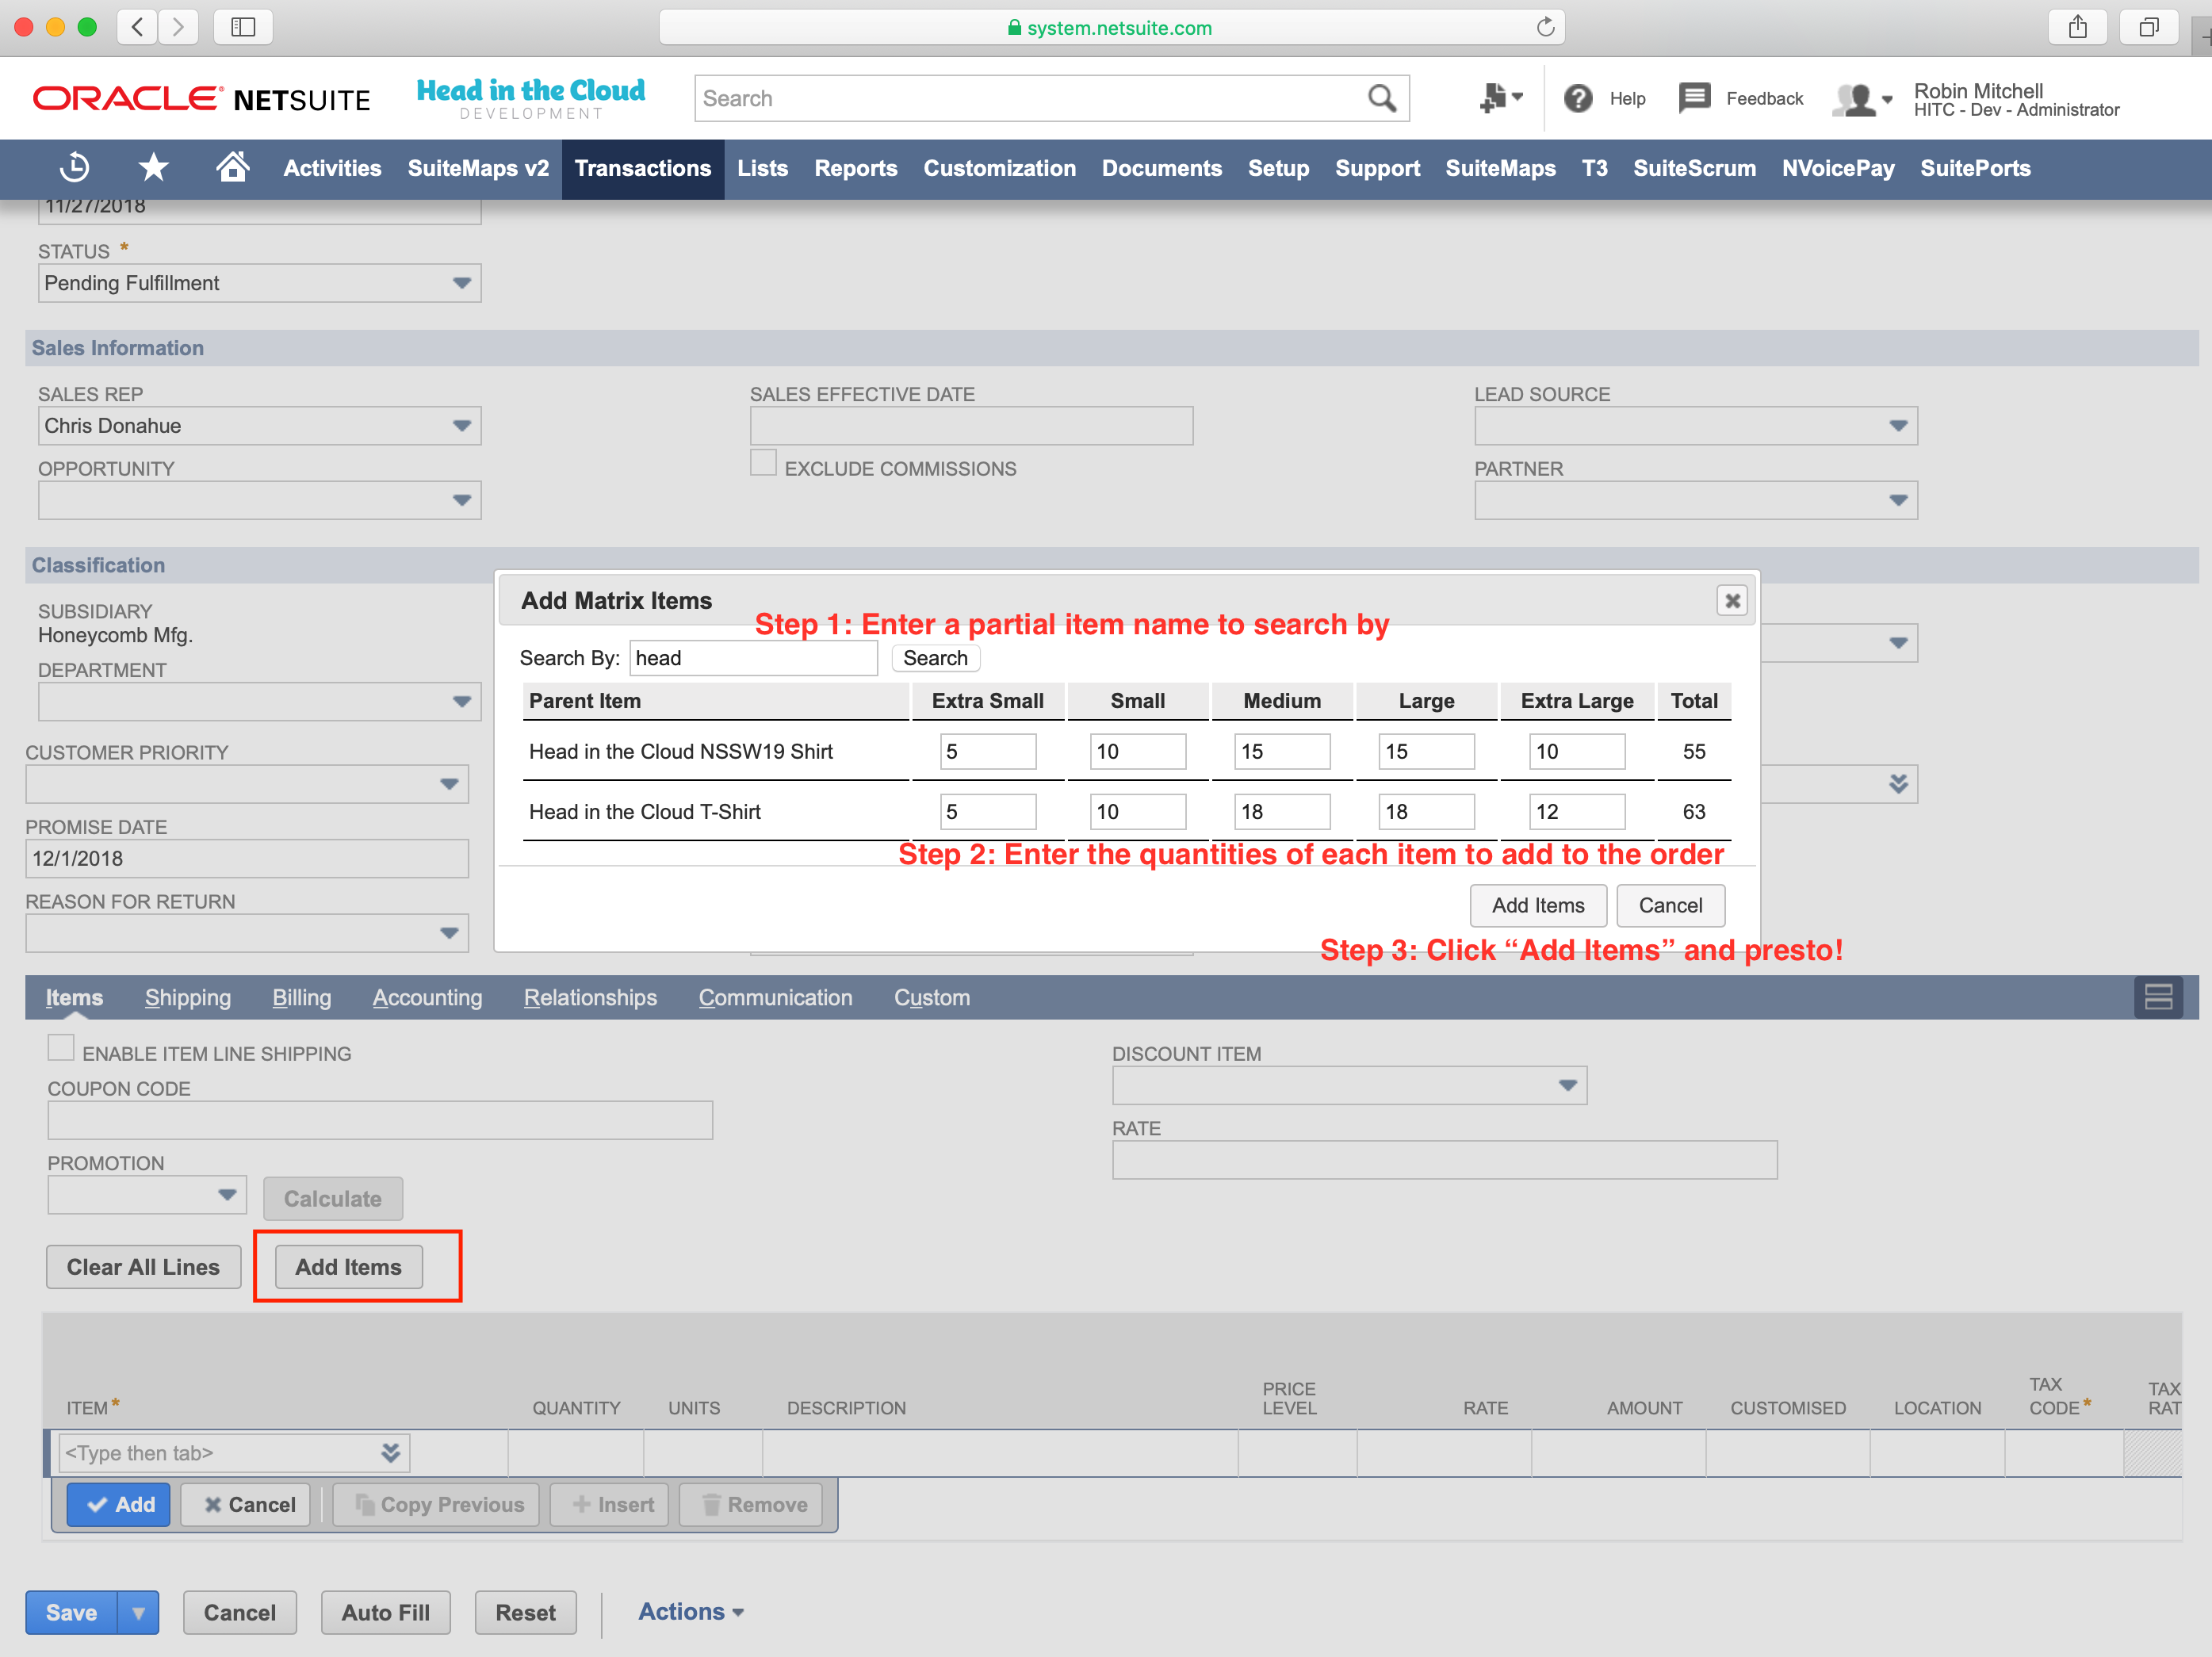Click the global search magnifier icon

pyautogui.click(x=1381, y=98)
